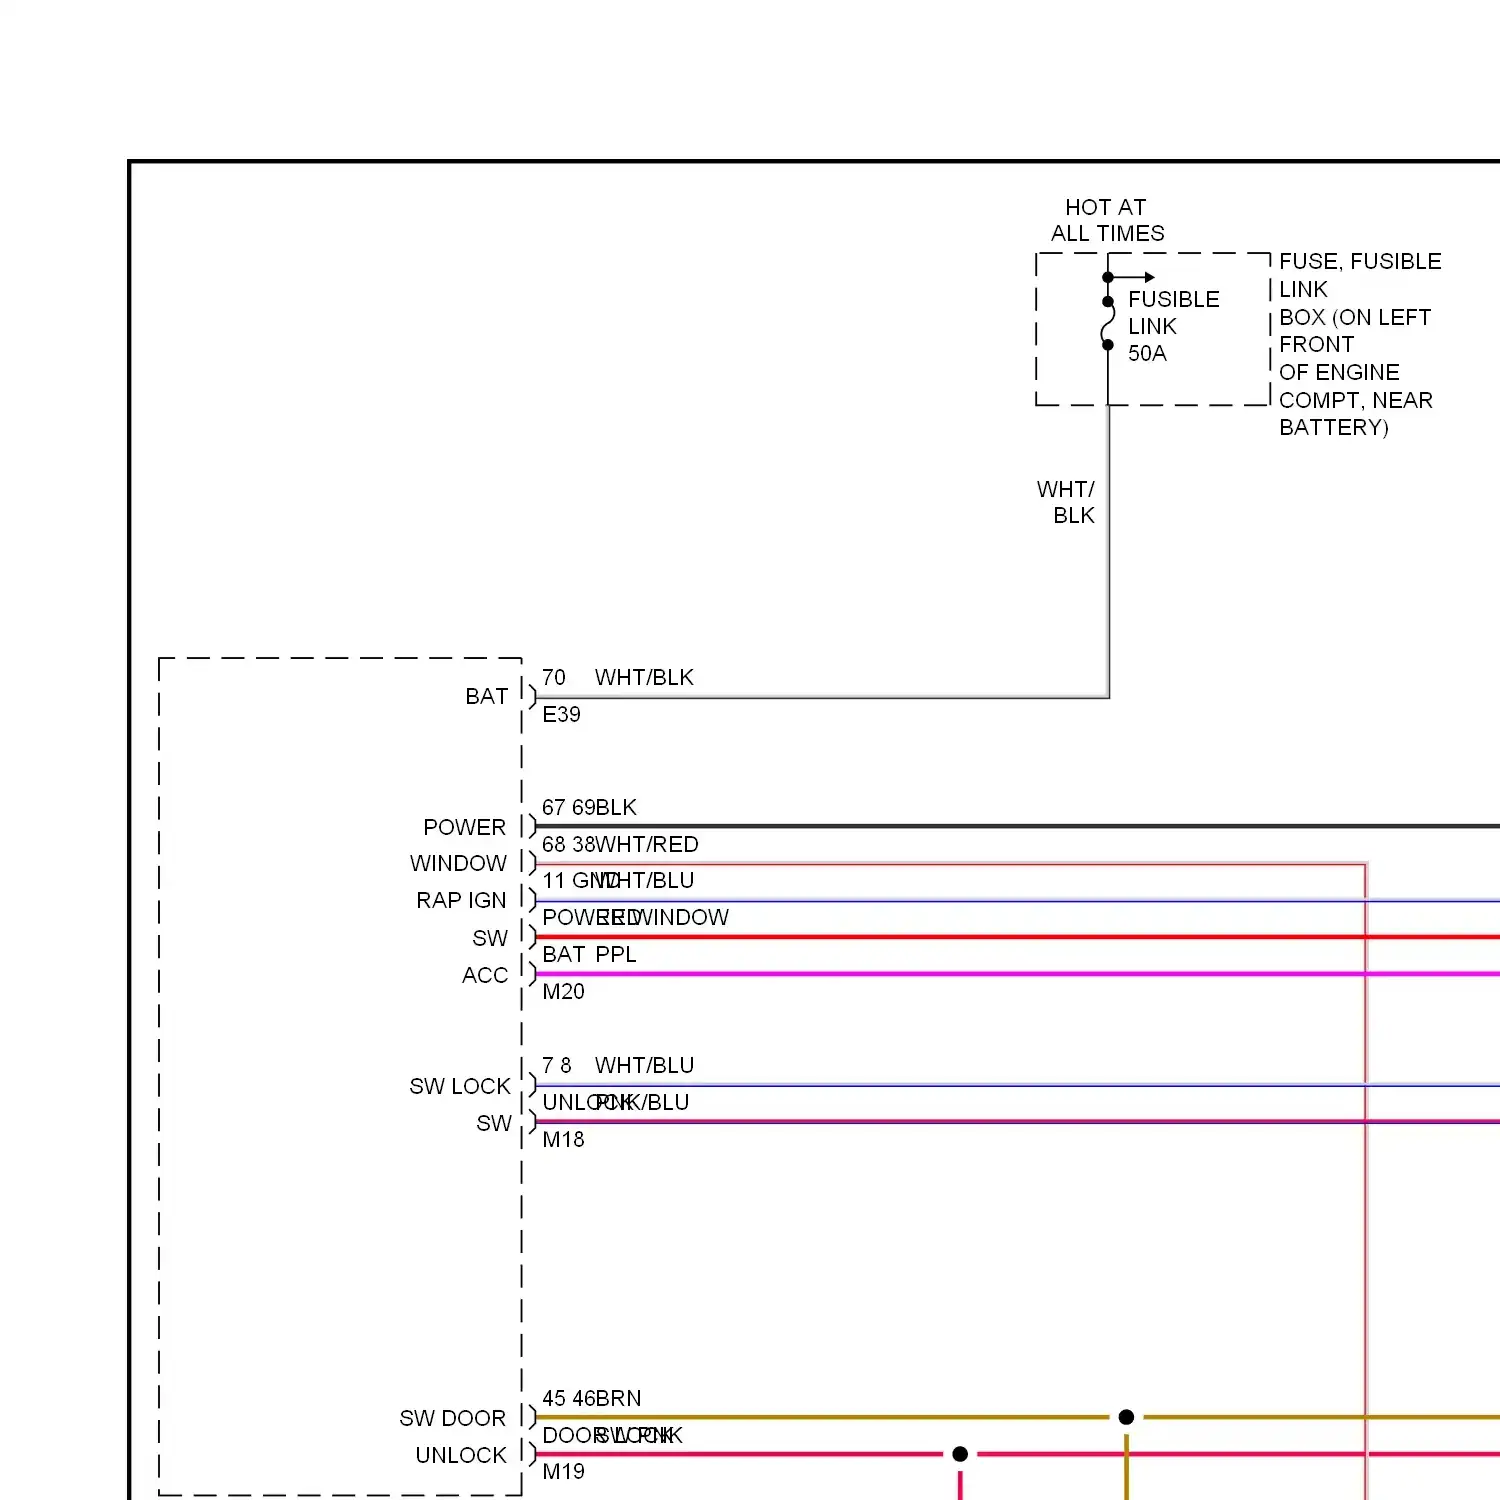Viewport: 1500px width, 1500px height.
Task: Click the 7 8 WHT/BLU wire label
Action: (618, 1065)
